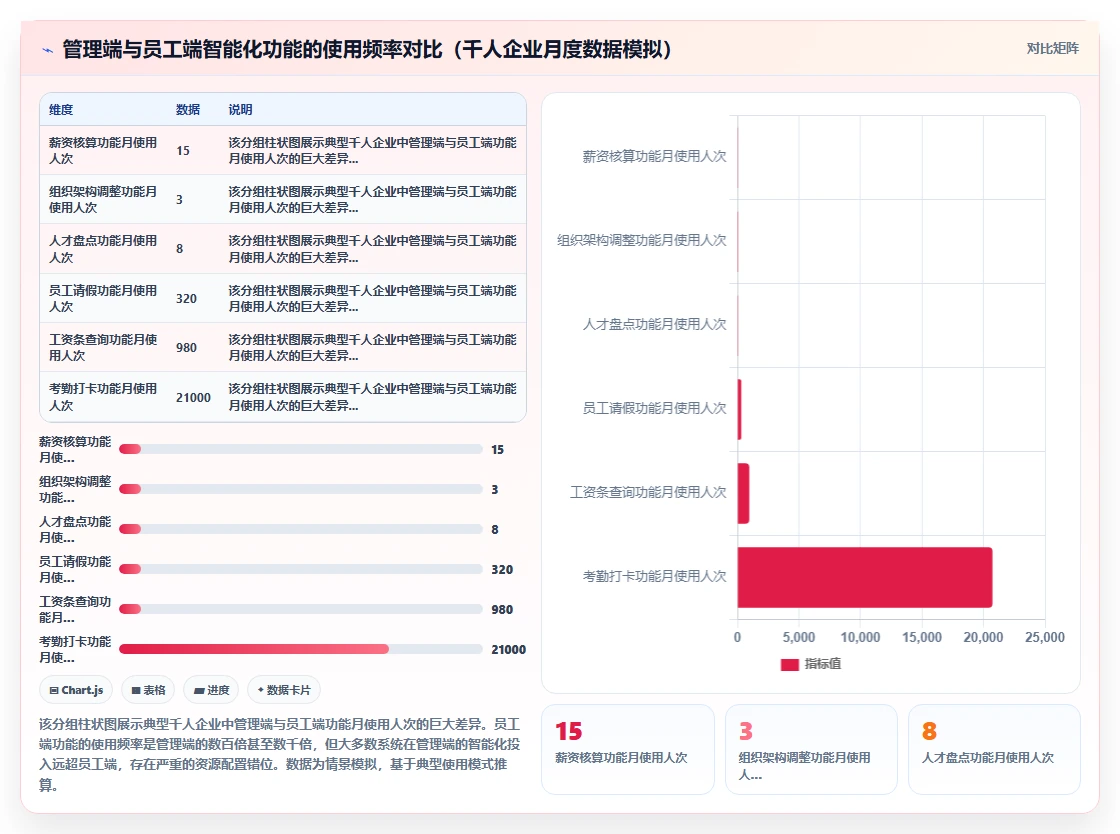This screenshot has height=834, width=1120.
Task: Click the 说明 column header
Action: coord(240,109)
